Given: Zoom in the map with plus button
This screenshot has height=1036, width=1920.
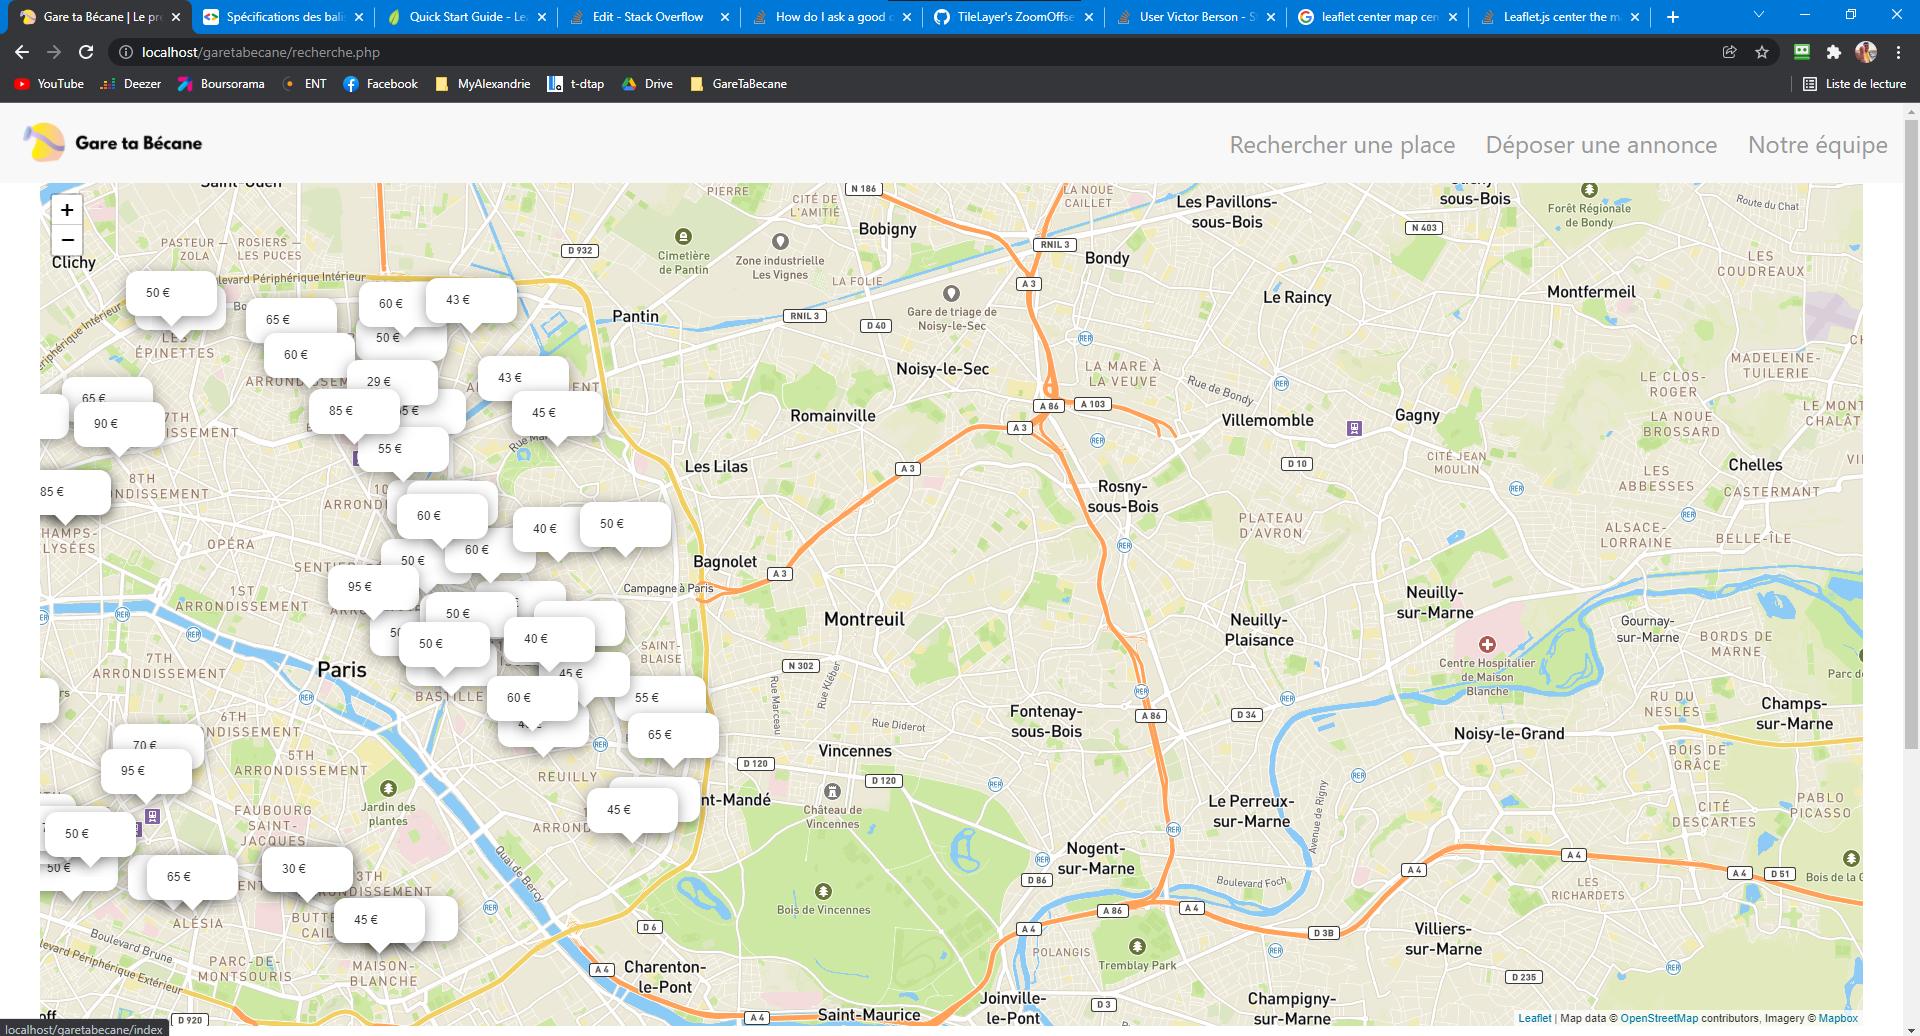Looking at the screenshot, I should (x=67, y=210).
